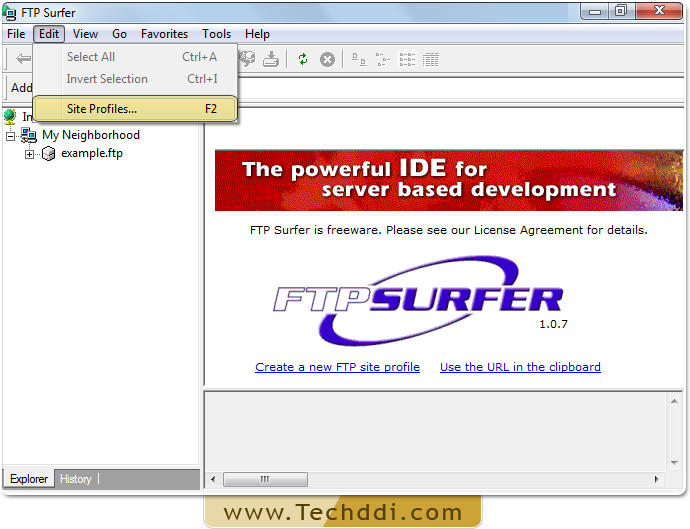The height and width of the screenshot is (529, 690).
Task: Click the Stop (X circle) toolbar icon
Action: [327, 59]
